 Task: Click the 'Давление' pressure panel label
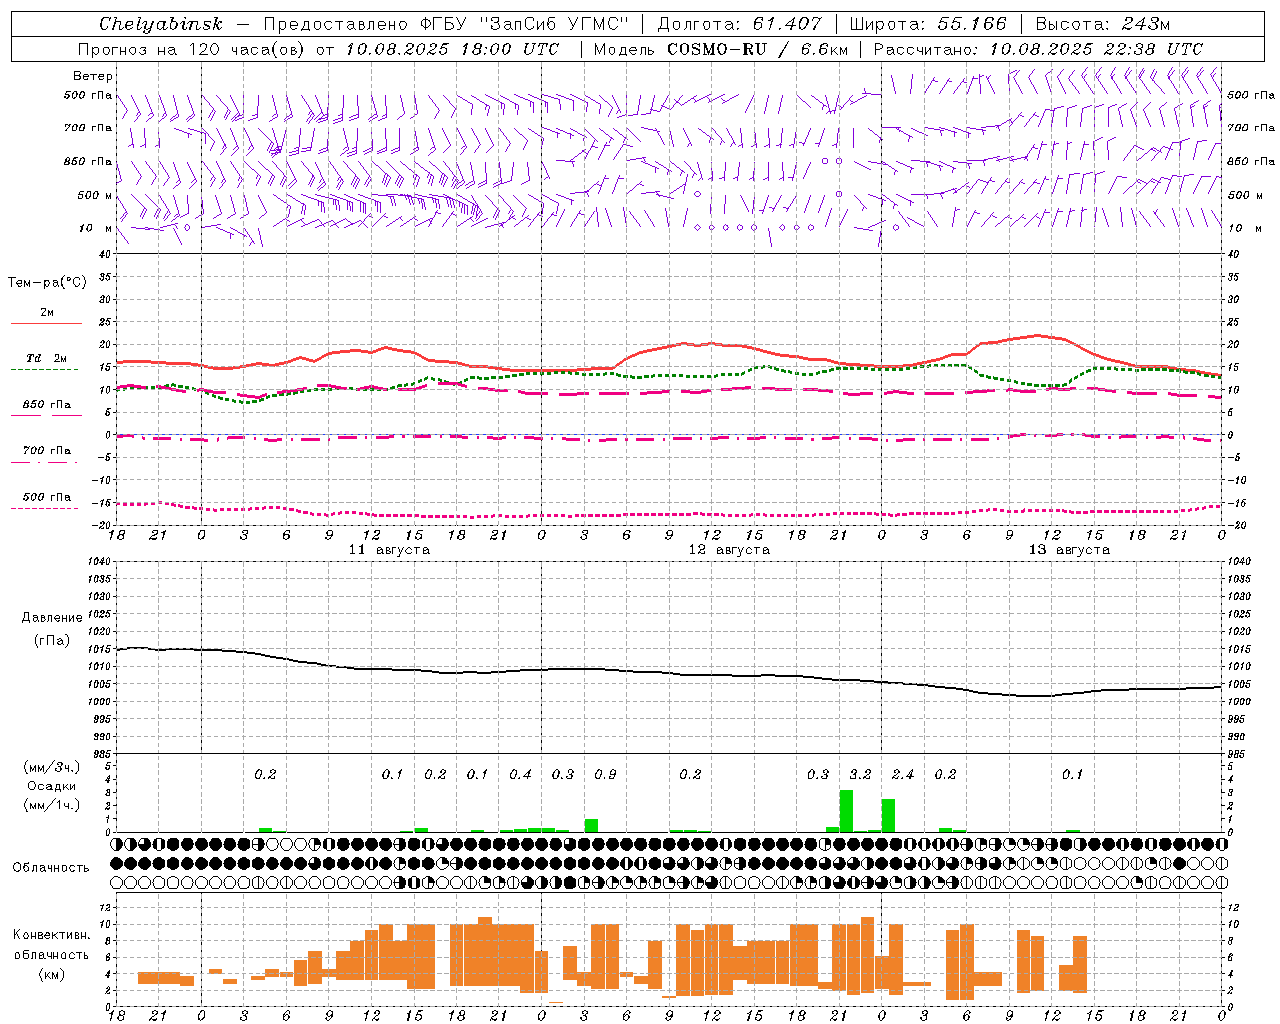(52, 618)
